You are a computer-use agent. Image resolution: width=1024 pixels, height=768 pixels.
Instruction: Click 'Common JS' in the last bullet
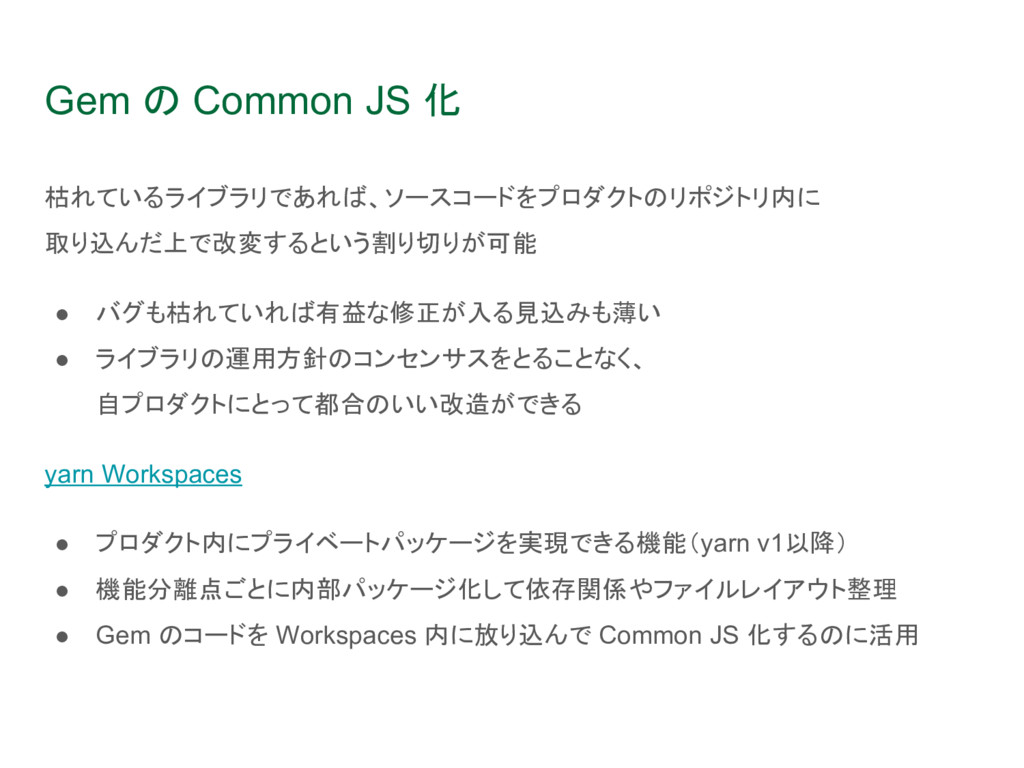pyautogui.click(x=669, y=635)
